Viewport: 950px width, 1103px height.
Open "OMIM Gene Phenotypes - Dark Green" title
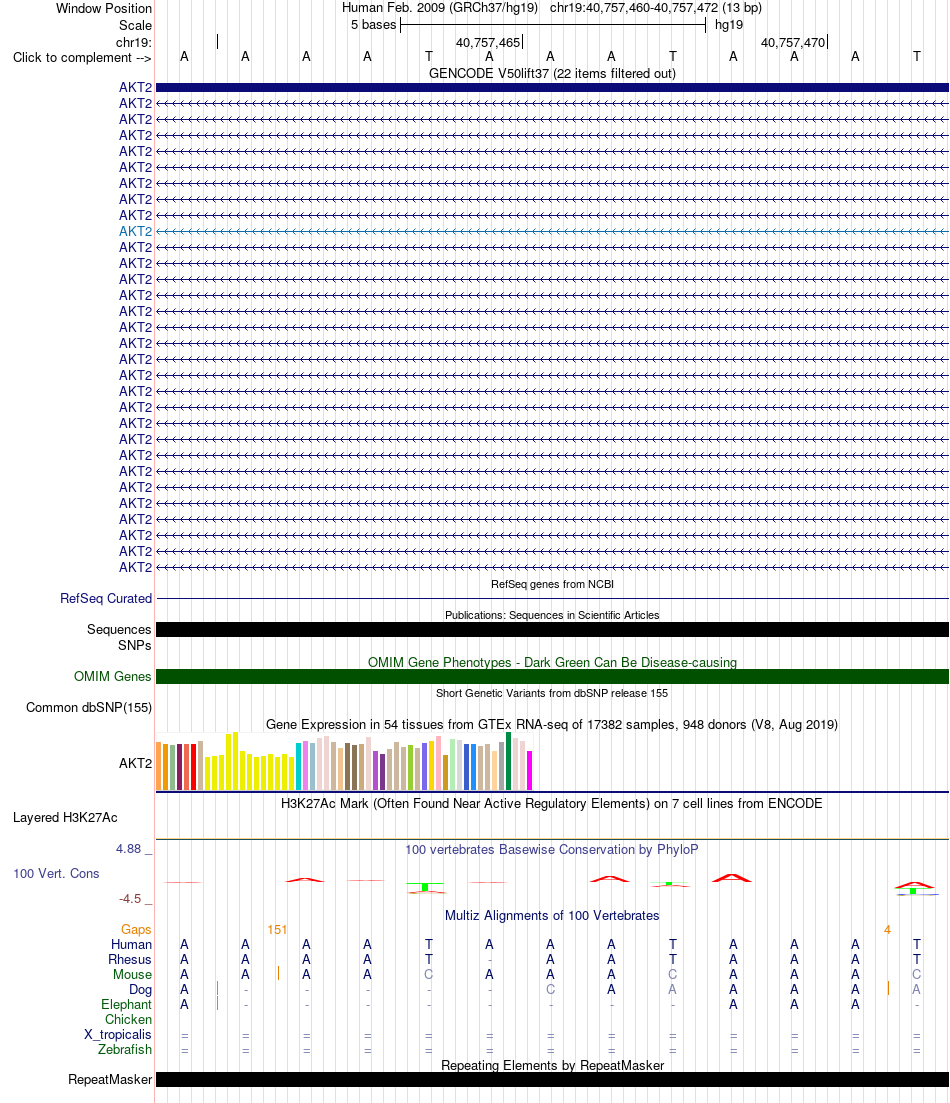552,662
